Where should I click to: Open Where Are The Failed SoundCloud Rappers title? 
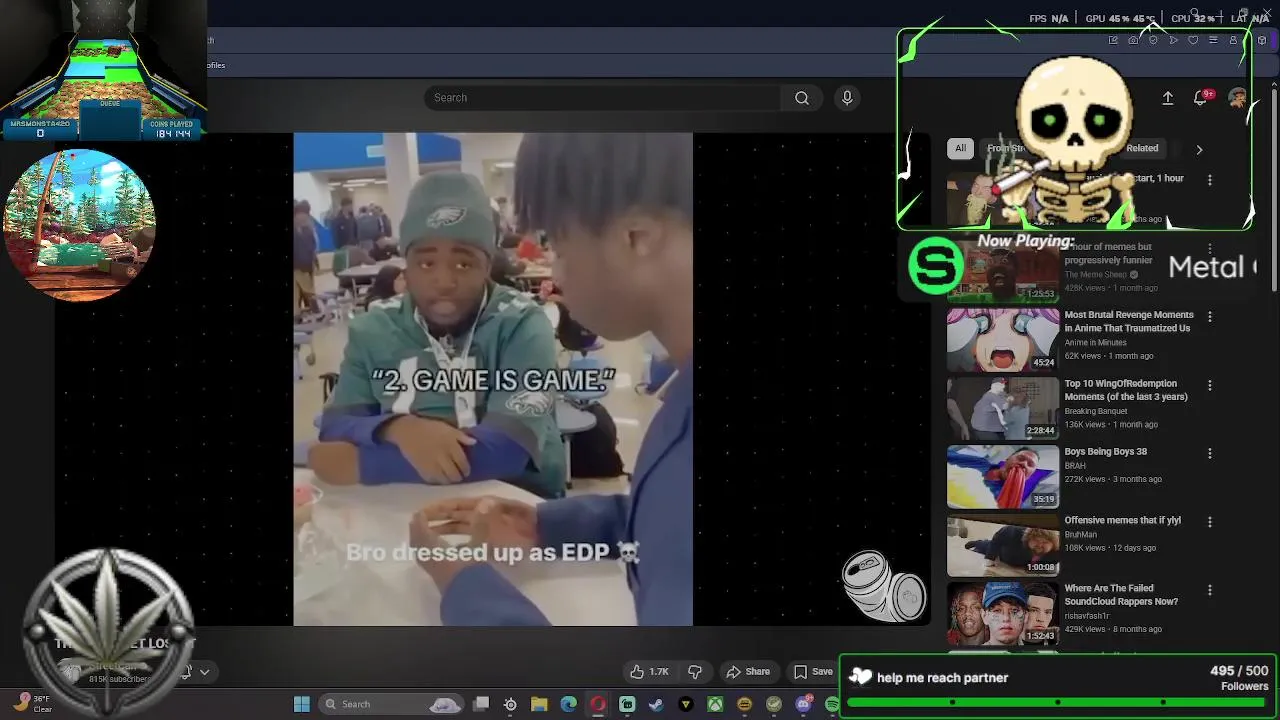[1121, 595]
